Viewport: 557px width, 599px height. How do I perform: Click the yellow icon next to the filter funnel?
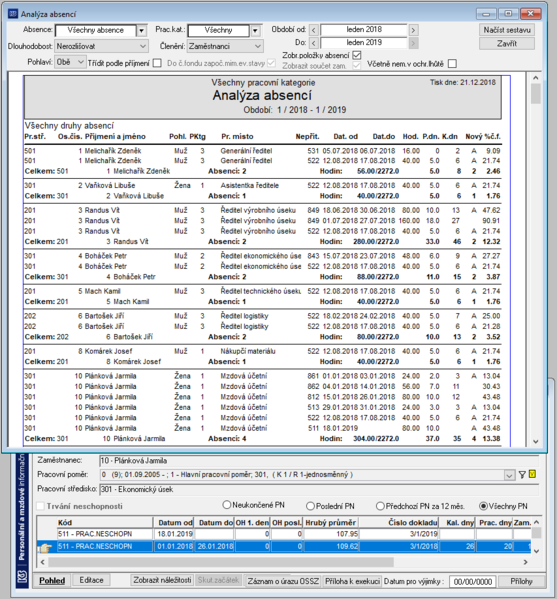[x=532, y=474]
